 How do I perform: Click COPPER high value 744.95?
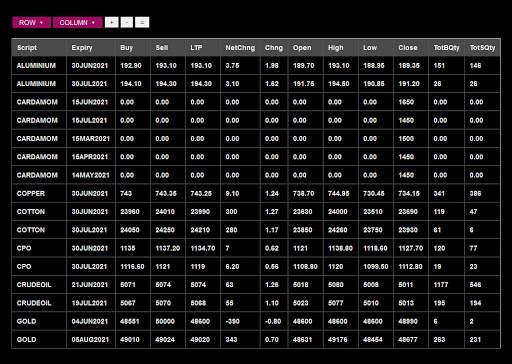(x=339, y=193)
